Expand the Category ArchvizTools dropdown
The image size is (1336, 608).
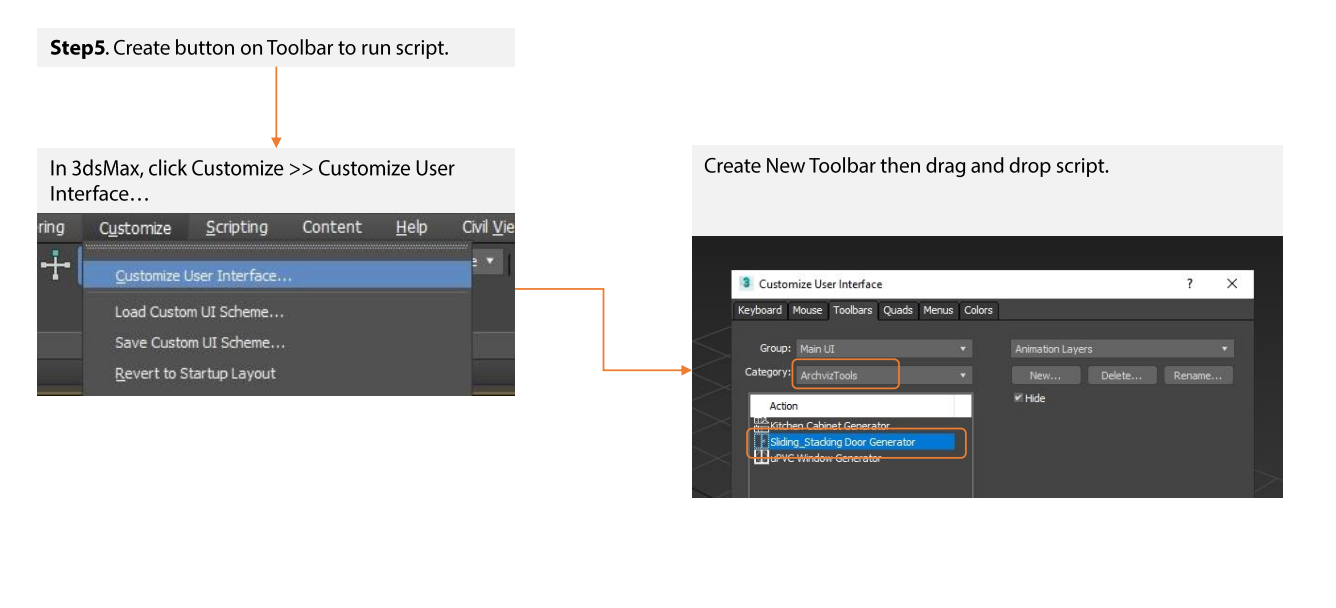(883, 375)
